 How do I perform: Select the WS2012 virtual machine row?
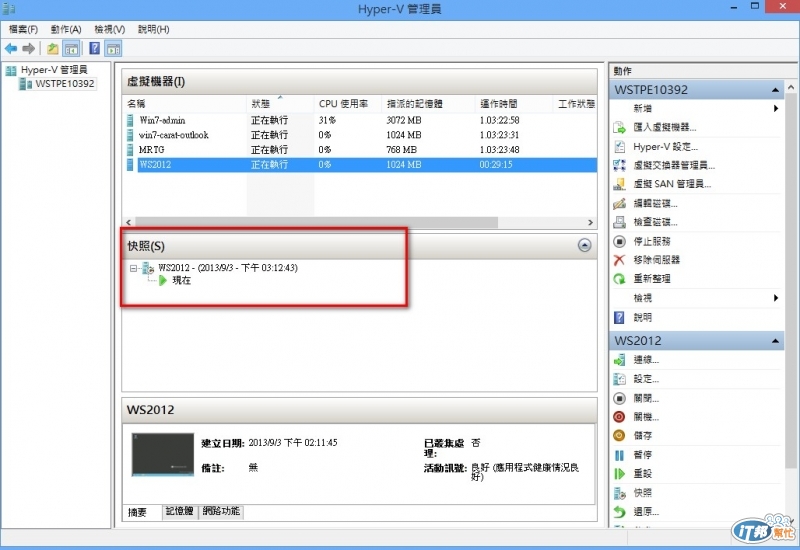click(360, 165)
